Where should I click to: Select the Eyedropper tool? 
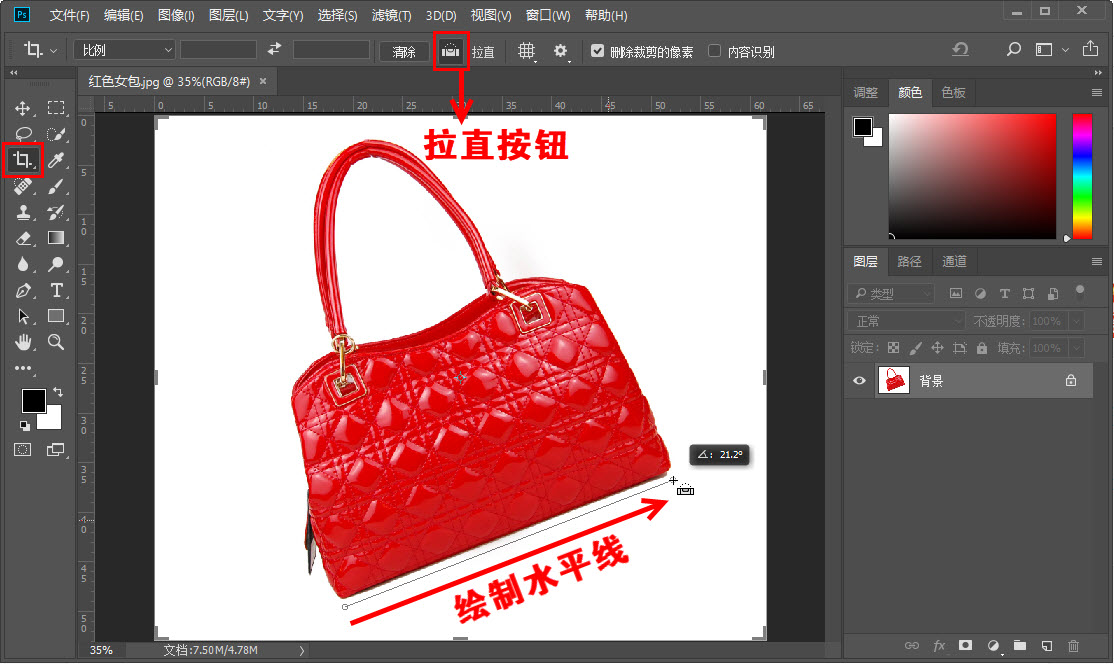pos(56,160)
